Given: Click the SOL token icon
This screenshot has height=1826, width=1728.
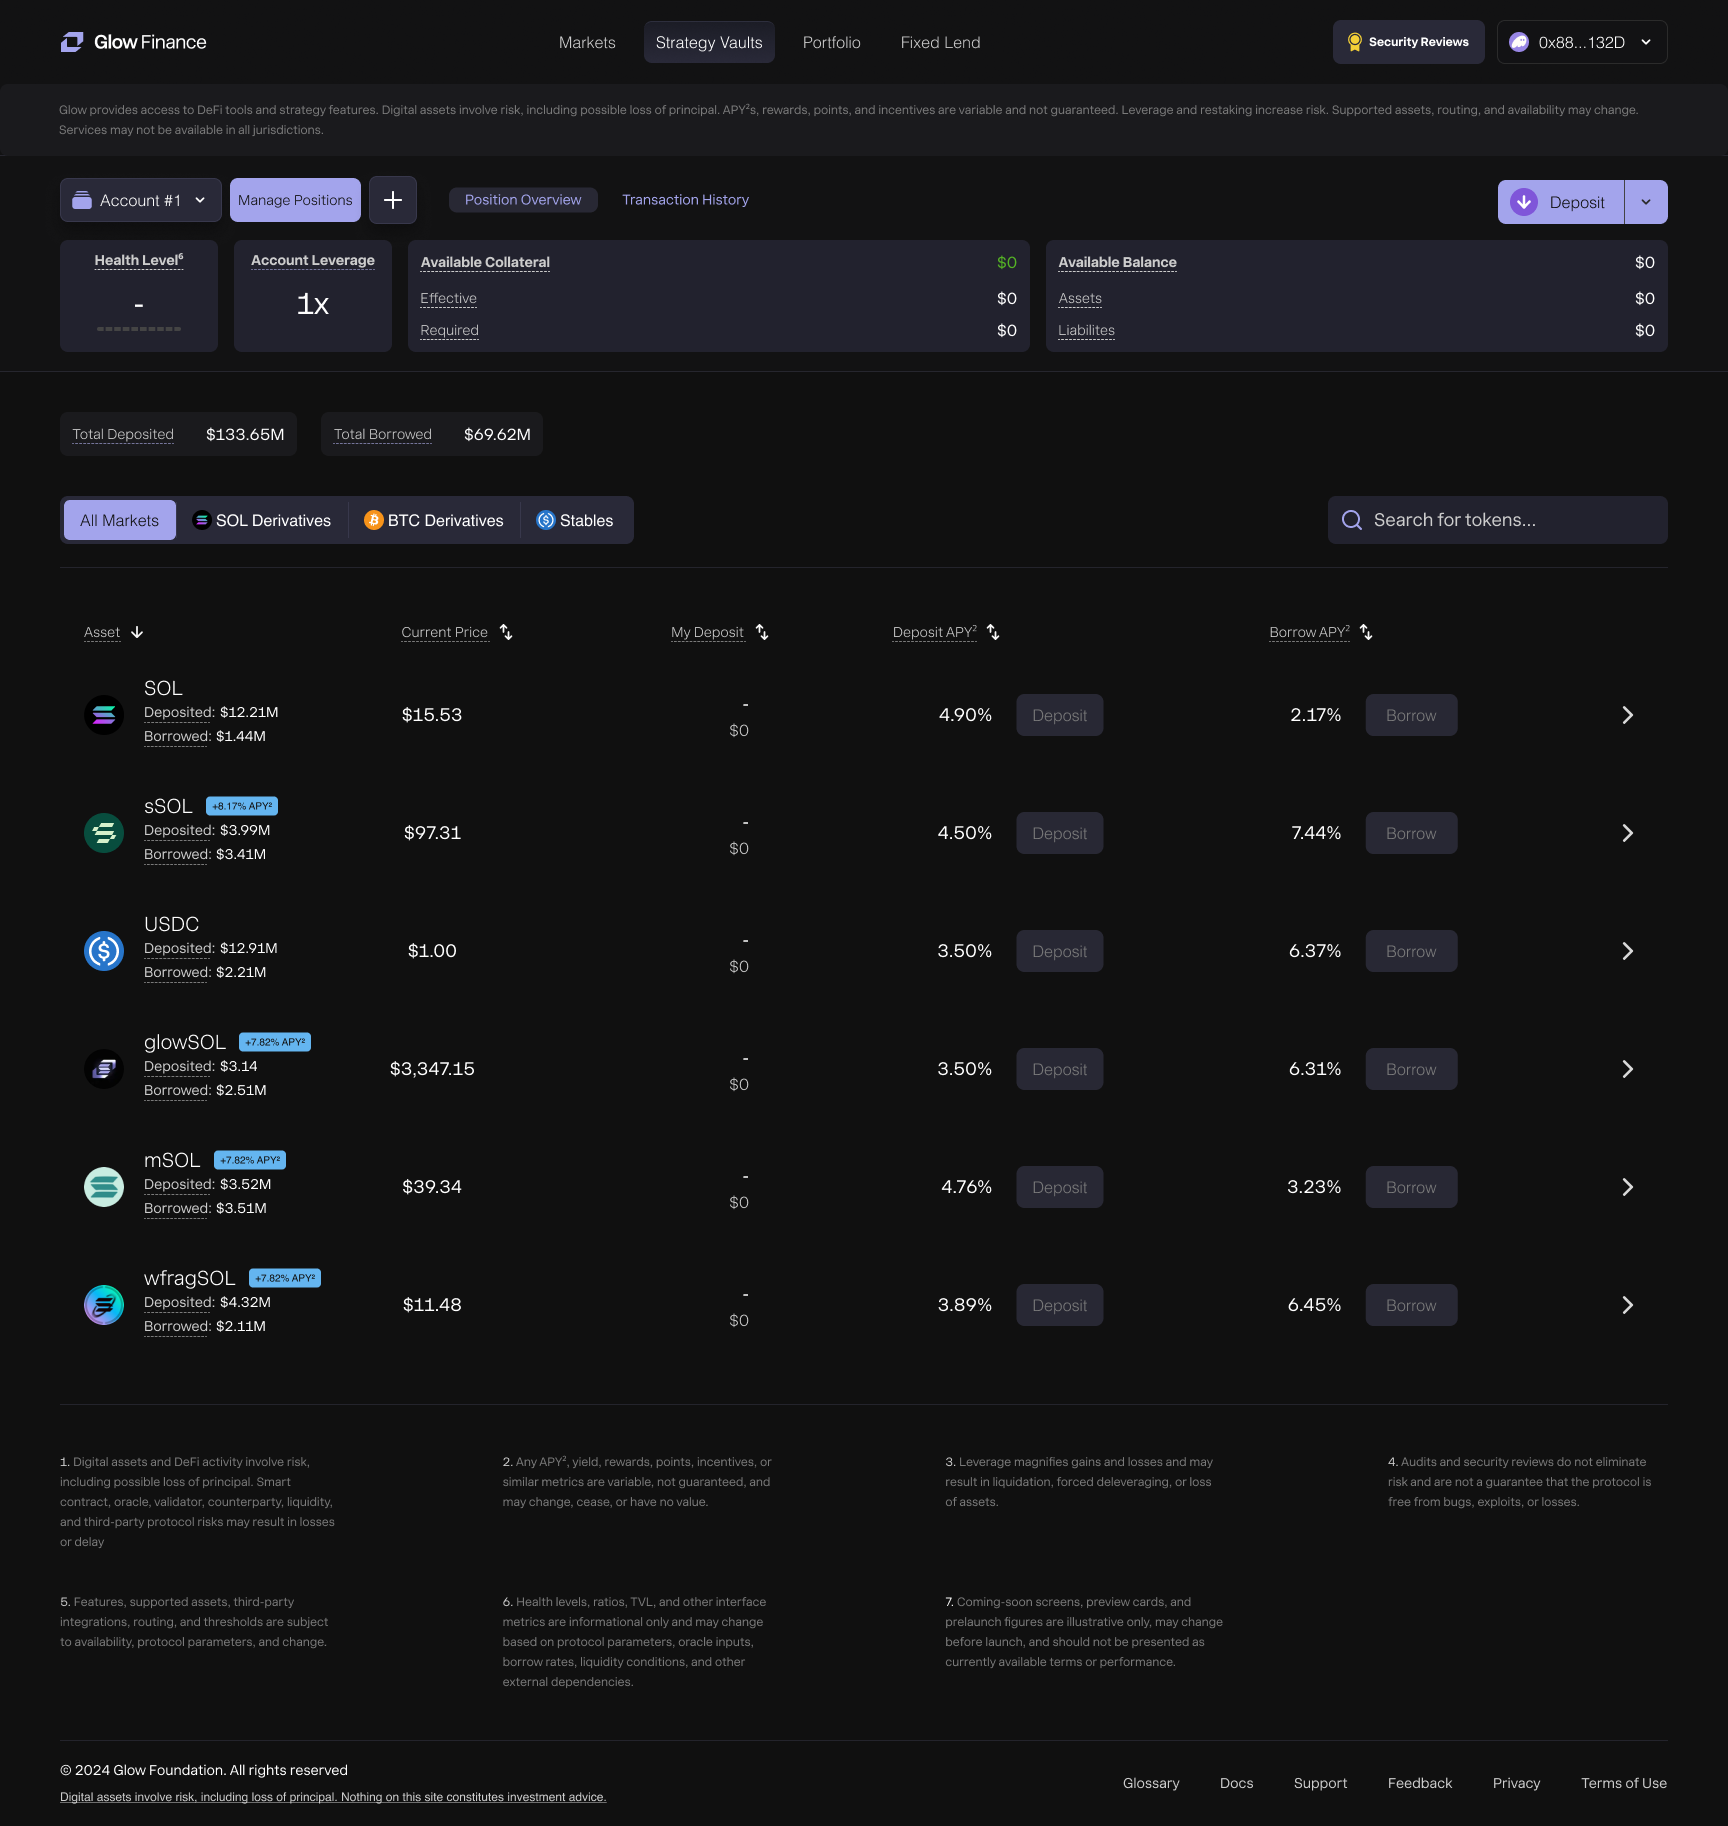Looking at the screenshot, I should pos(104,715).
